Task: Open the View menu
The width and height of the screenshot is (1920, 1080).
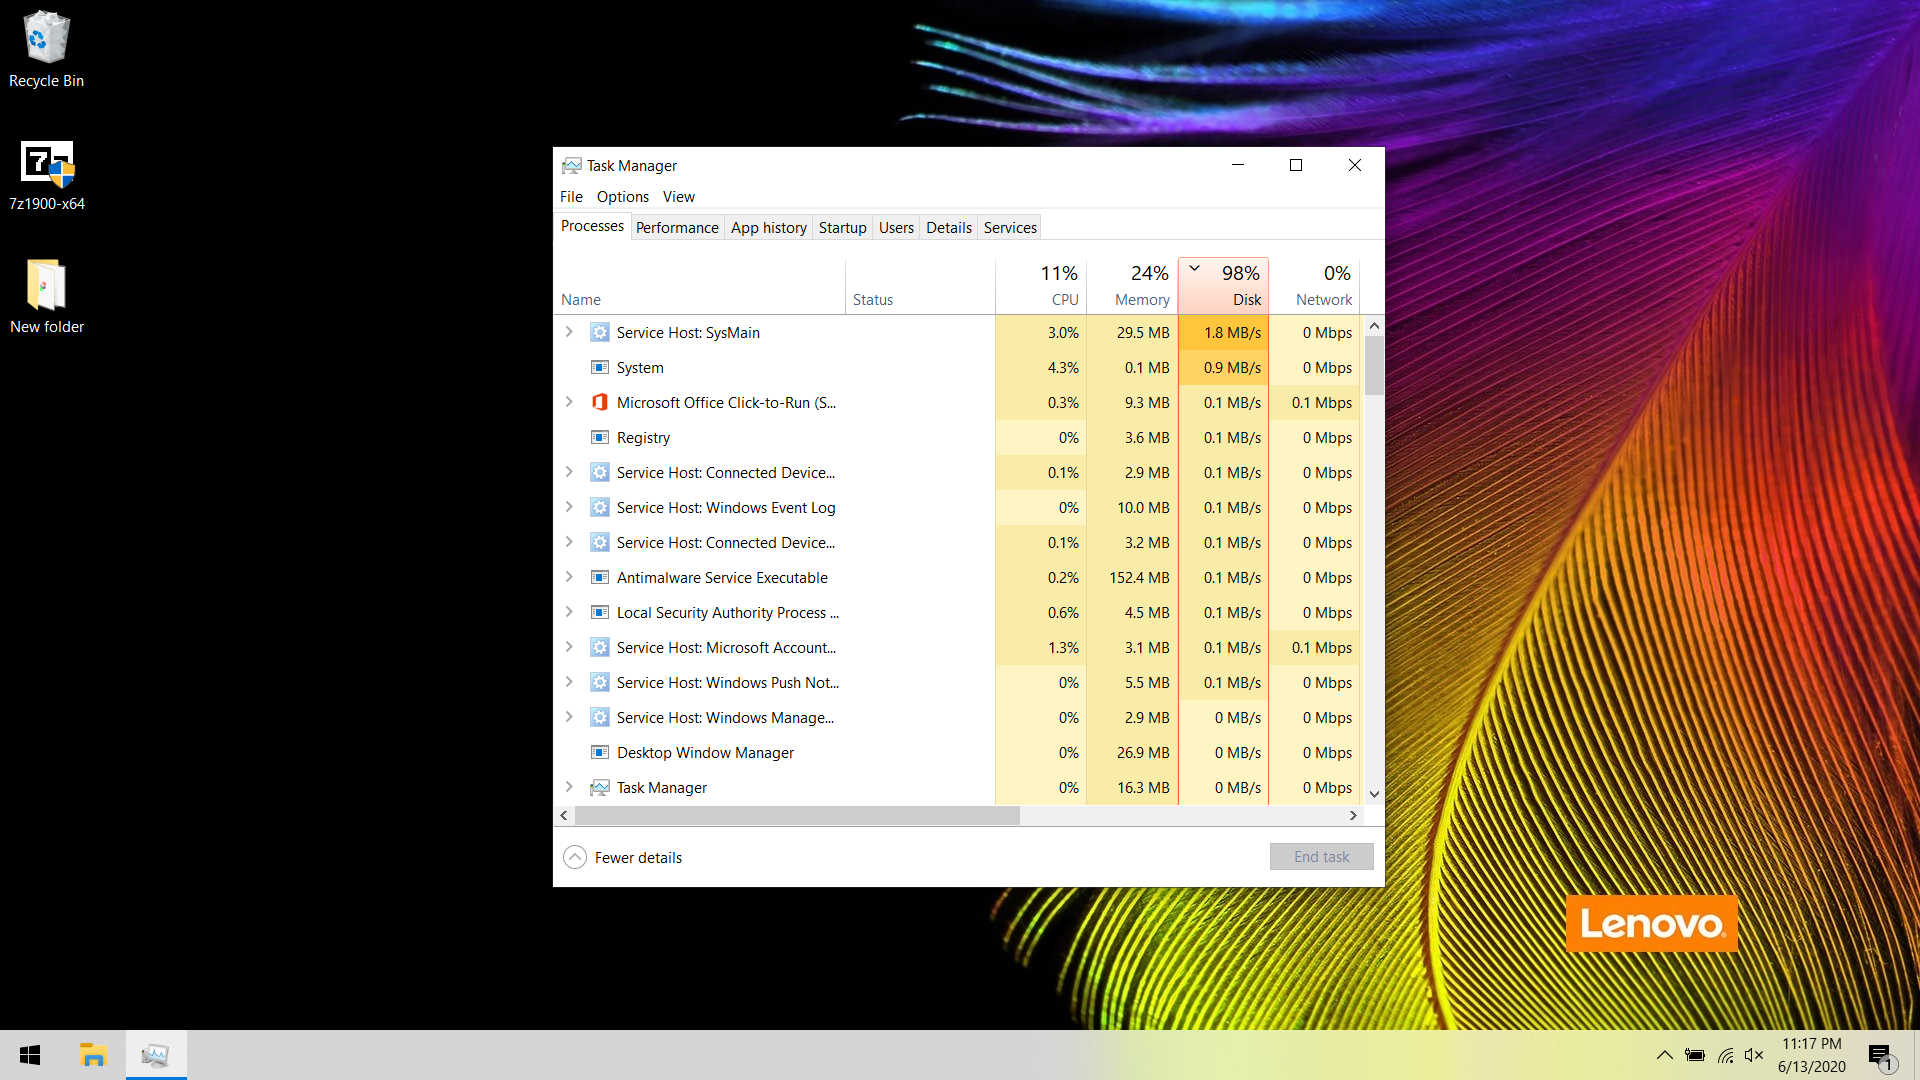Action: (x=679, y=197)
